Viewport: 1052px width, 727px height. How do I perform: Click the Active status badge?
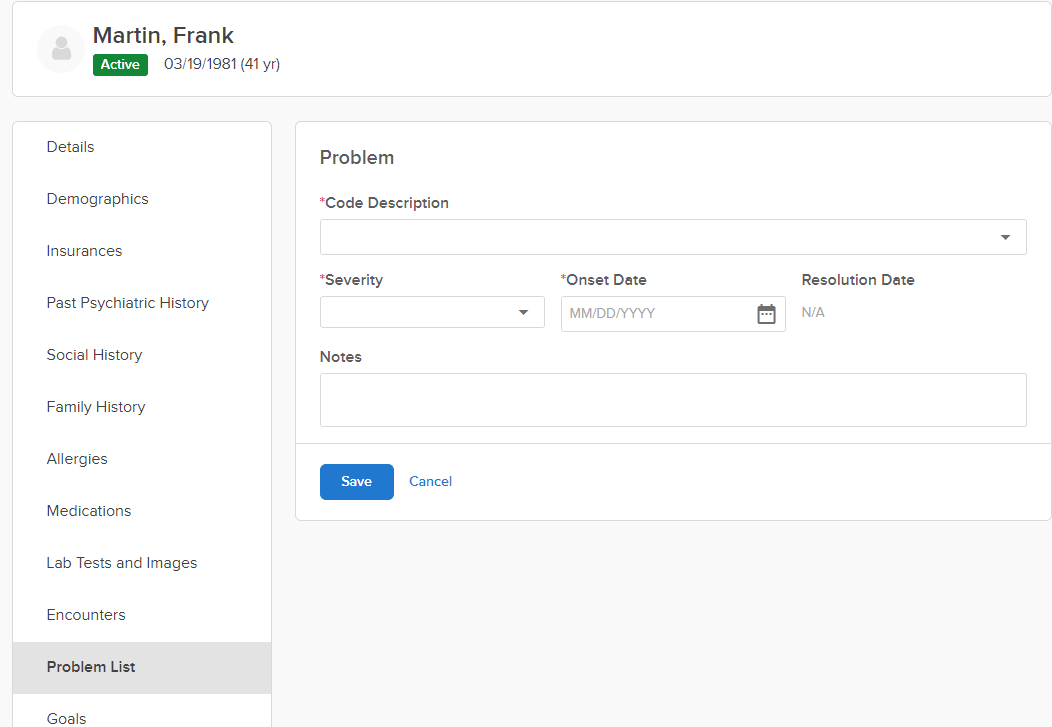point(120,65)
